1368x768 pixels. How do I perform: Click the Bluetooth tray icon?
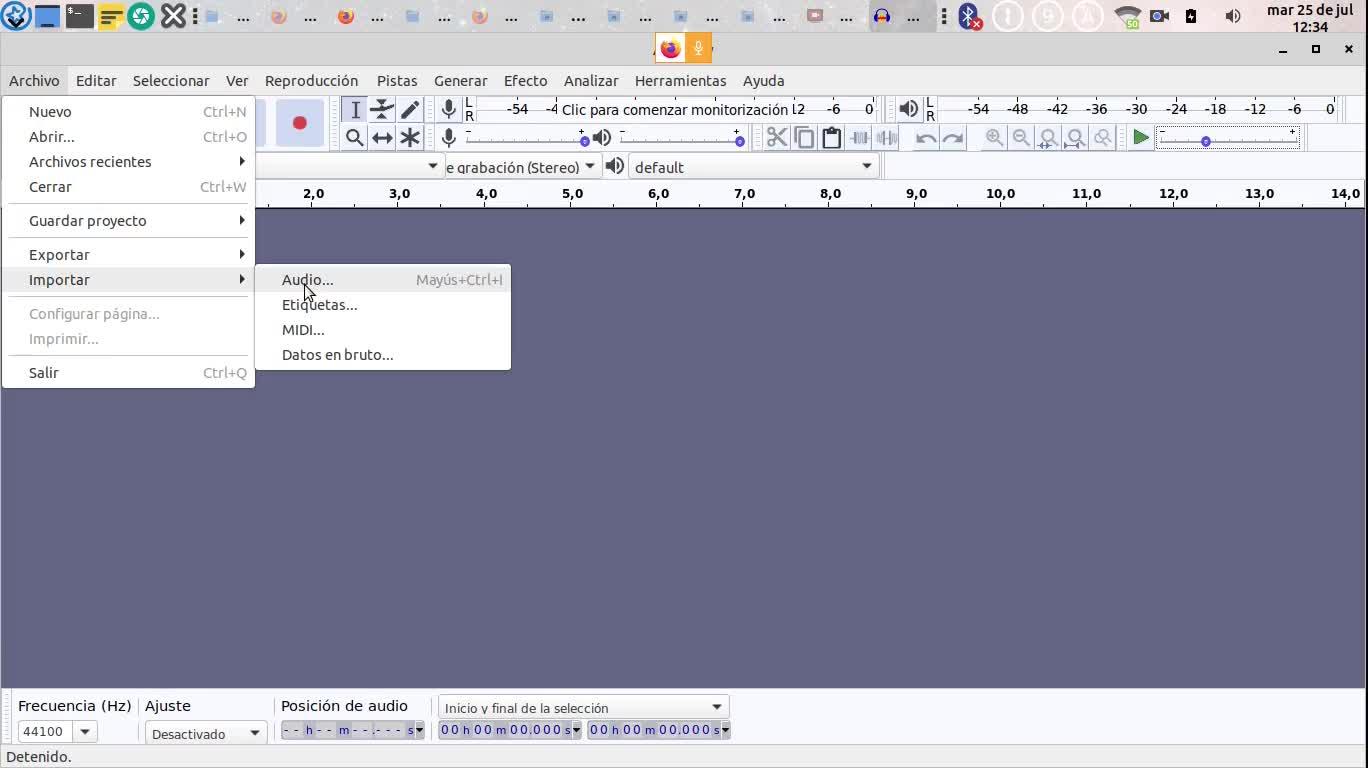968,16
